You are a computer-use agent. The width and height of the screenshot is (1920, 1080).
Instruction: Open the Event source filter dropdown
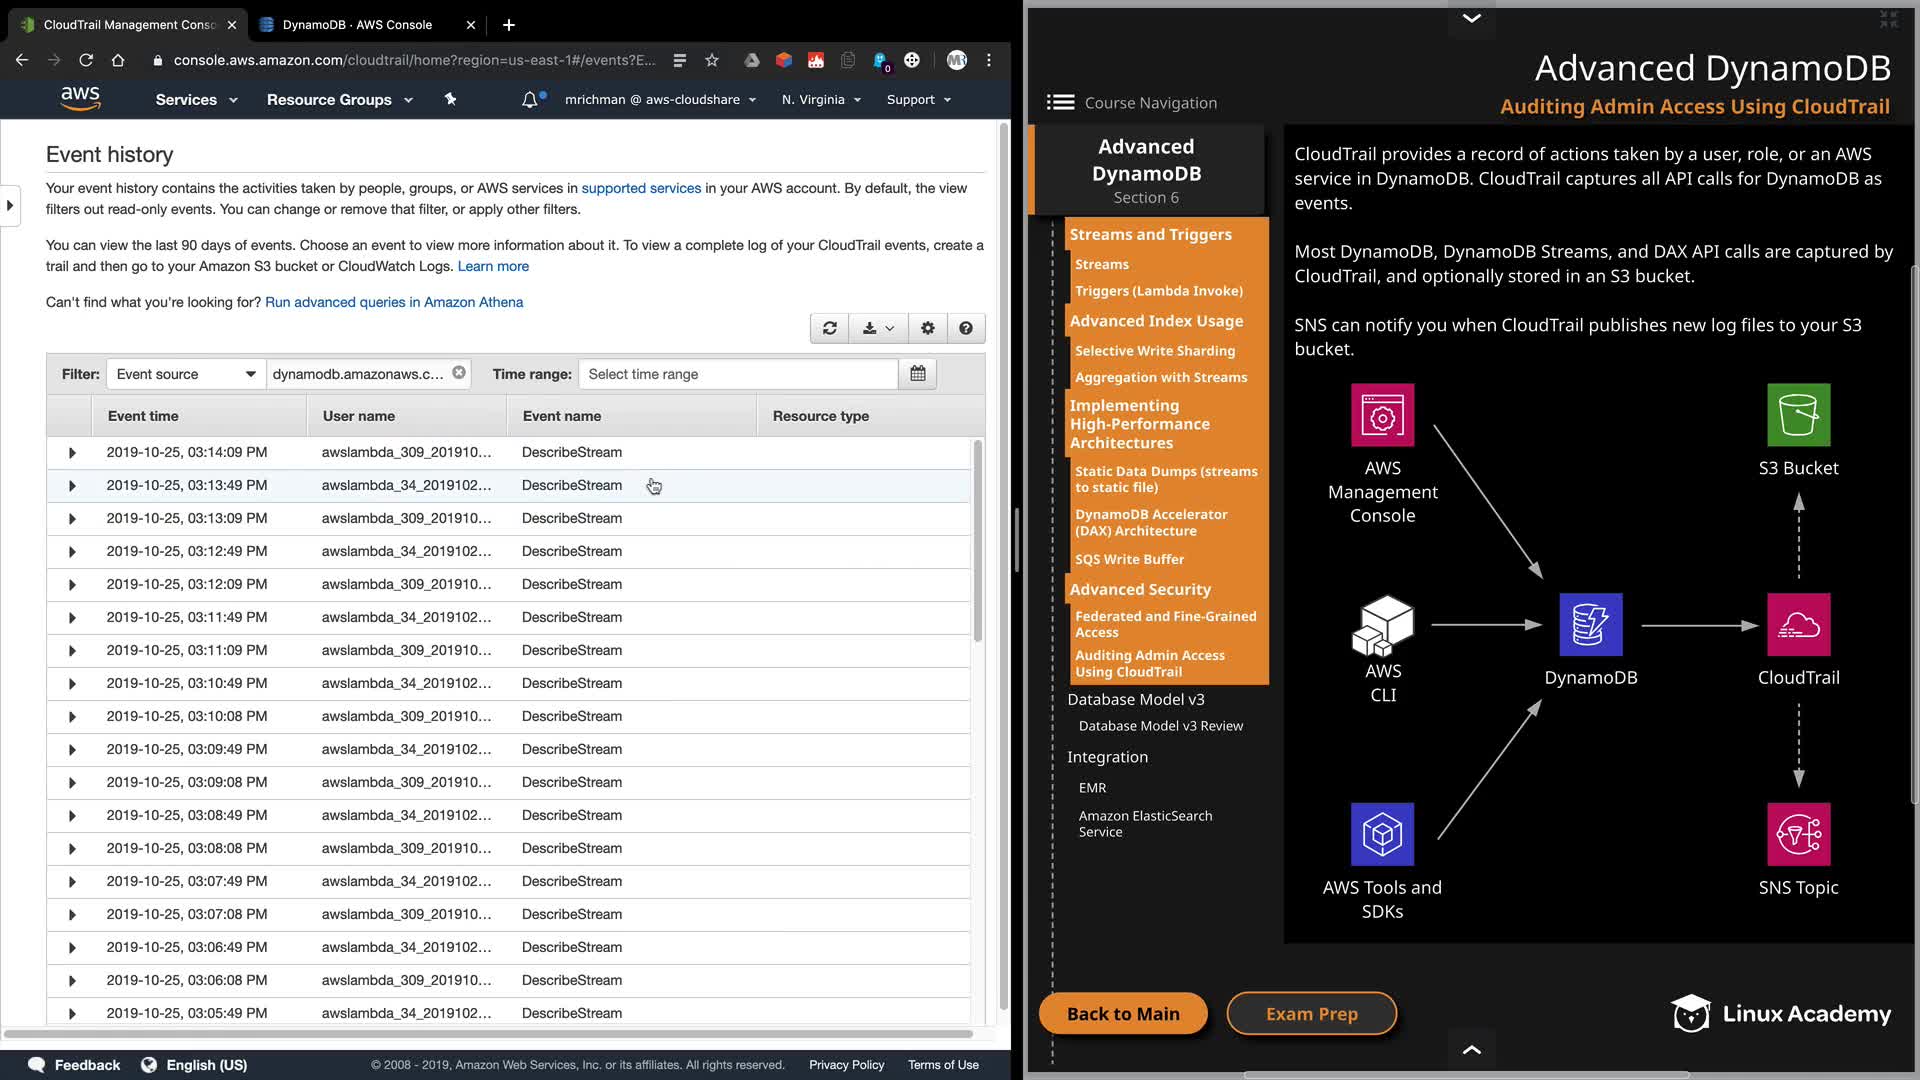(186, 374)
